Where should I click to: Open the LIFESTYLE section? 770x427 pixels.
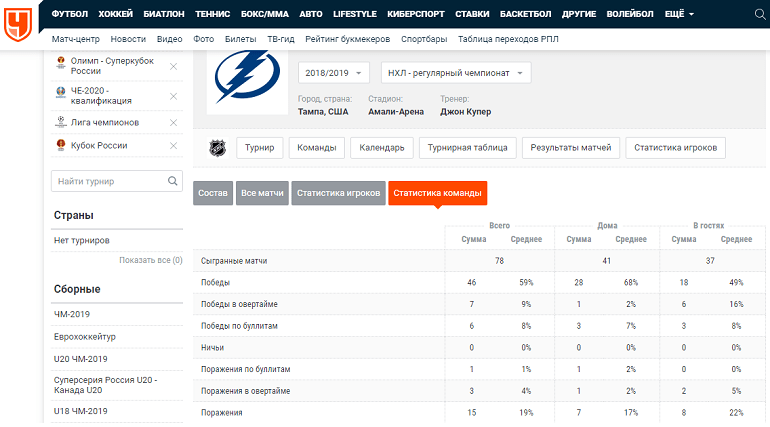pos(355,14)
